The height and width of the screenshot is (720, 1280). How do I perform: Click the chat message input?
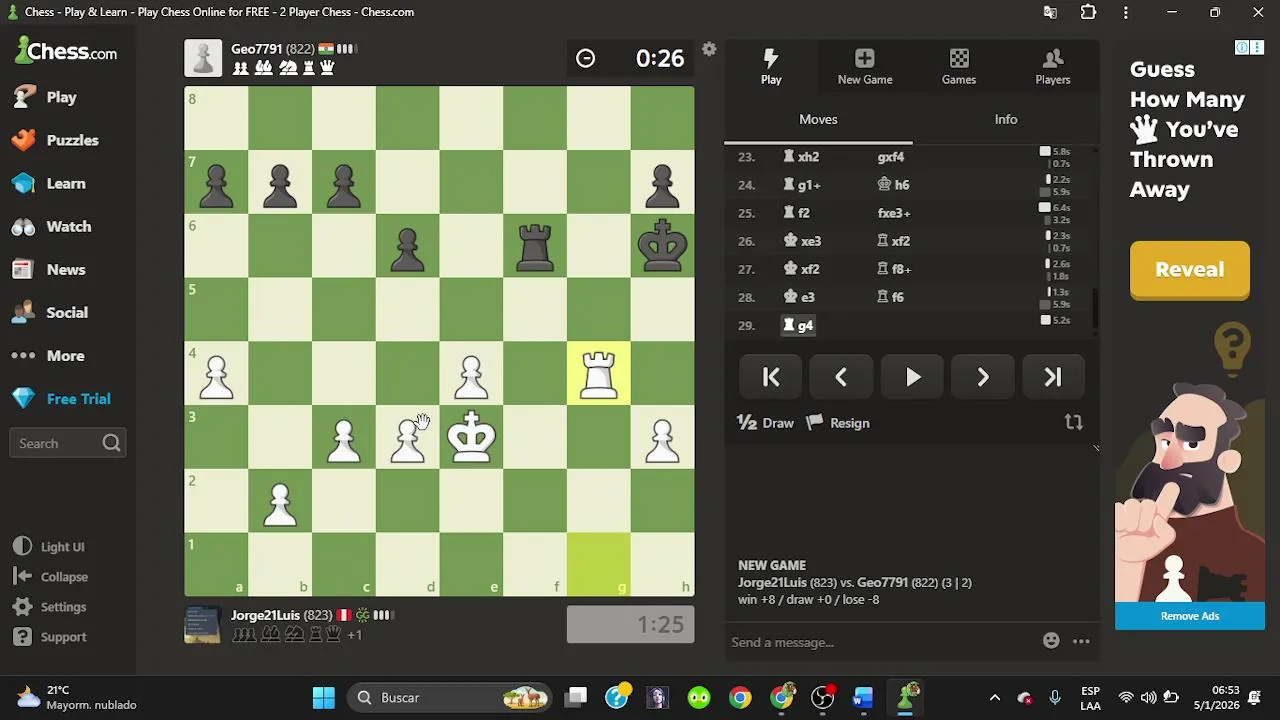click(880, 642)
